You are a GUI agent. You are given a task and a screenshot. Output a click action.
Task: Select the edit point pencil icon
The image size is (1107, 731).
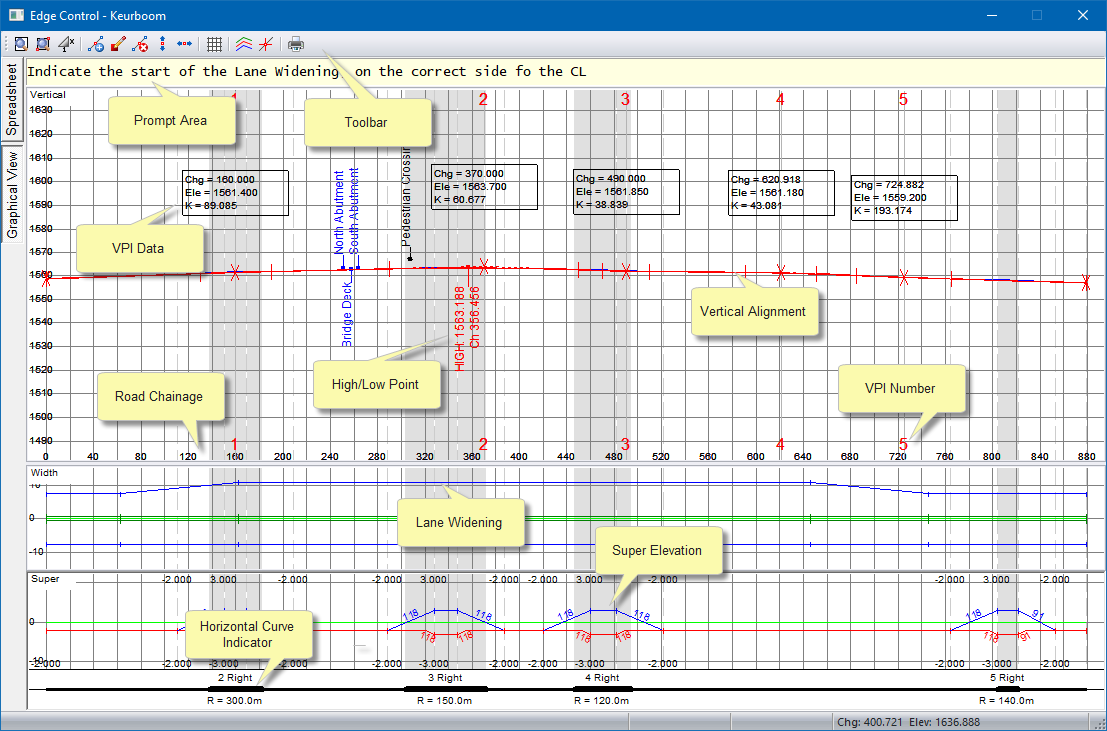pyautogui.click(x=118, y=44)
